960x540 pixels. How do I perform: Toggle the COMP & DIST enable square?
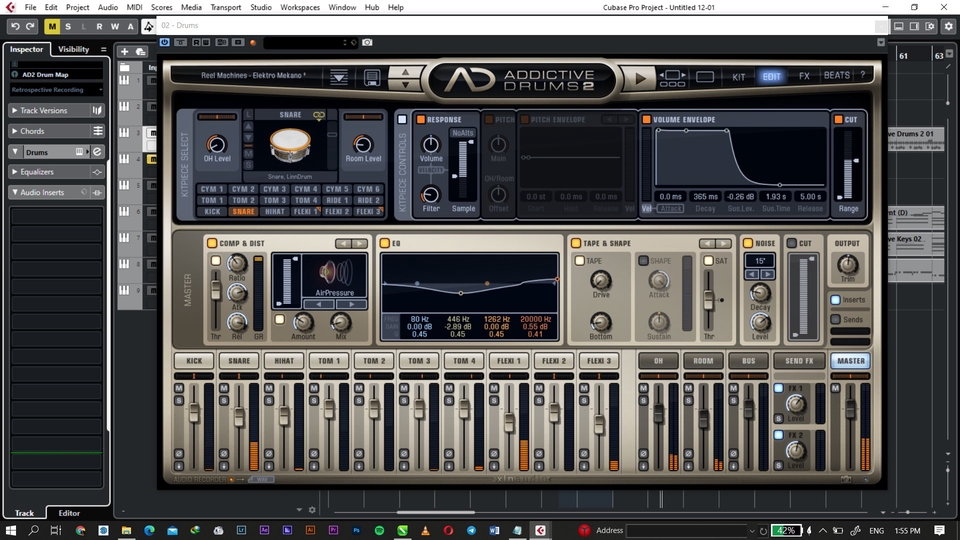click(212, 243)
